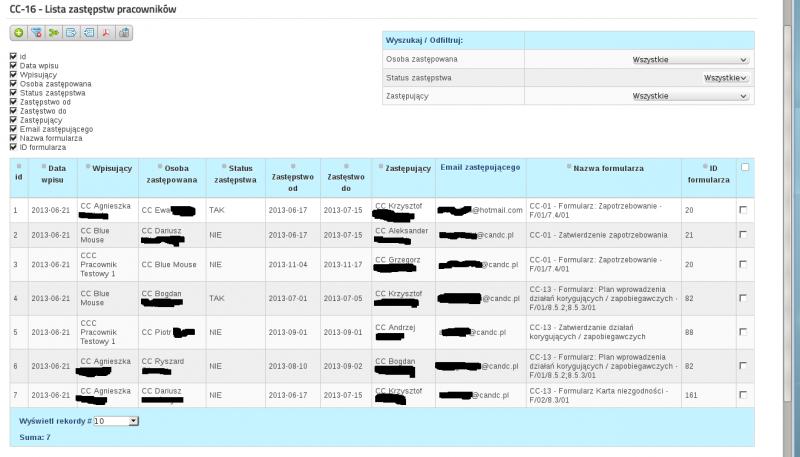Click sort icon beside Data wpisu header
Screen dimensions: 800x457
[x=44, y=165]
